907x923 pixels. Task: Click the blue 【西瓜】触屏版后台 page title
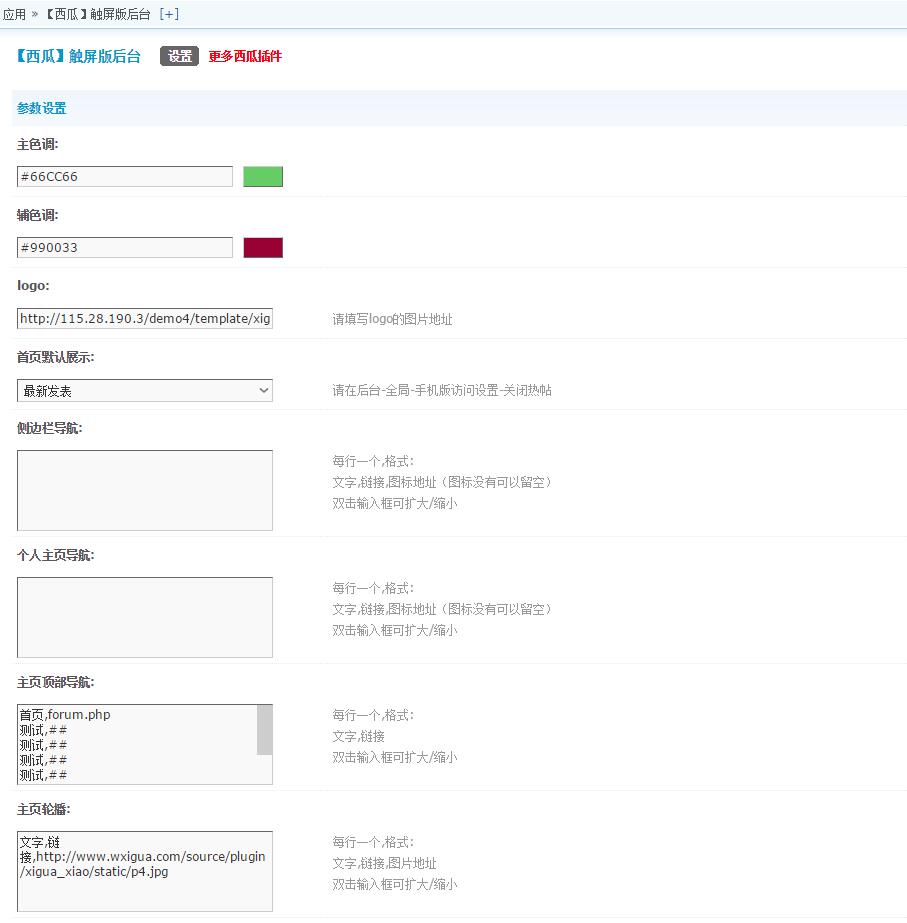78,56
